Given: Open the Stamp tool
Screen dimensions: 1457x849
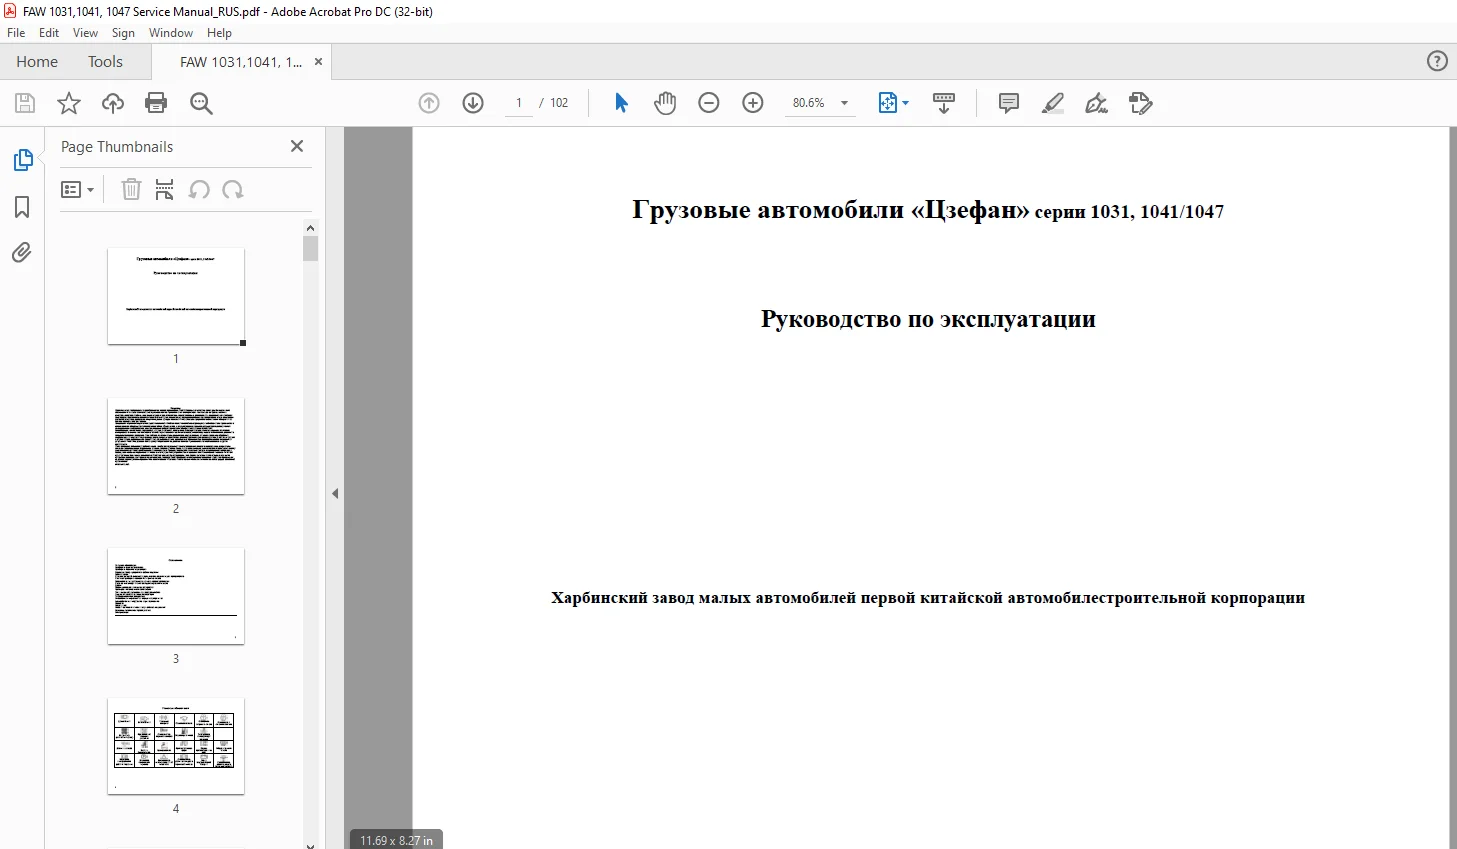Looking at the screenshot, I should [1141, 103].
